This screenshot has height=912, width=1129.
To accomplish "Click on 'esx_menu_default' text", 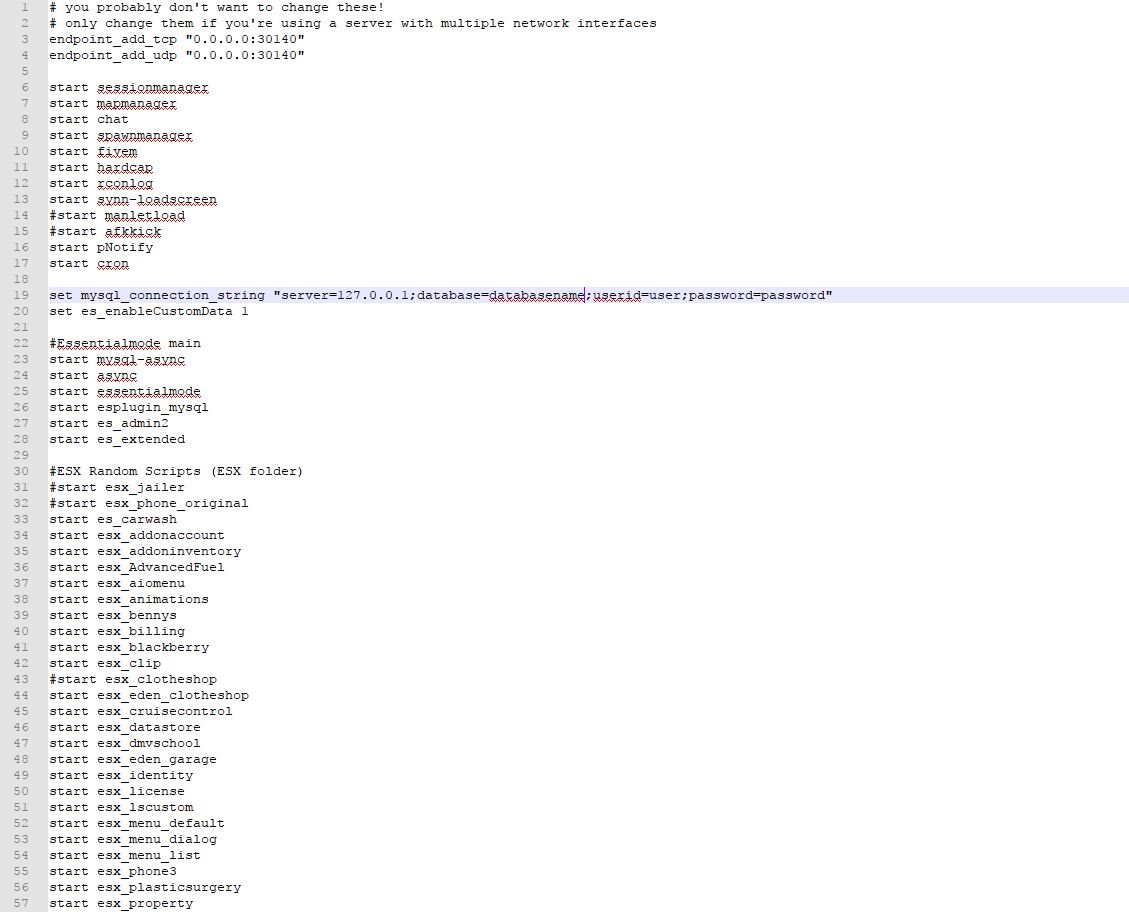I will pyautogui.click(x=161, y=823).
